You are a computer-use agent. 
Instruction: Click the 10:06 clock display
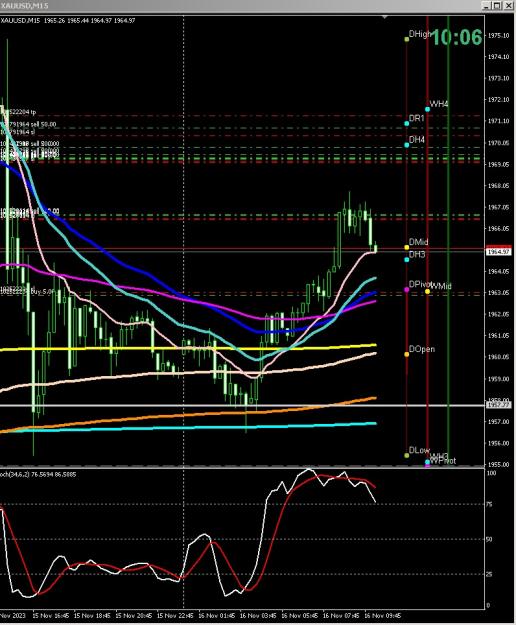pos(457,37)
